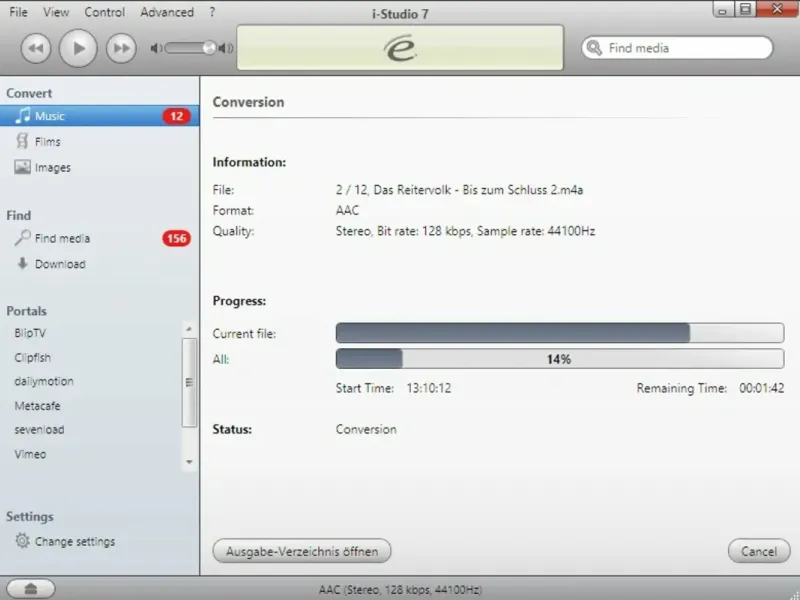This screenshot has height=600, width=800.
Task: Select Music in the Convert section
Action: 99,116
